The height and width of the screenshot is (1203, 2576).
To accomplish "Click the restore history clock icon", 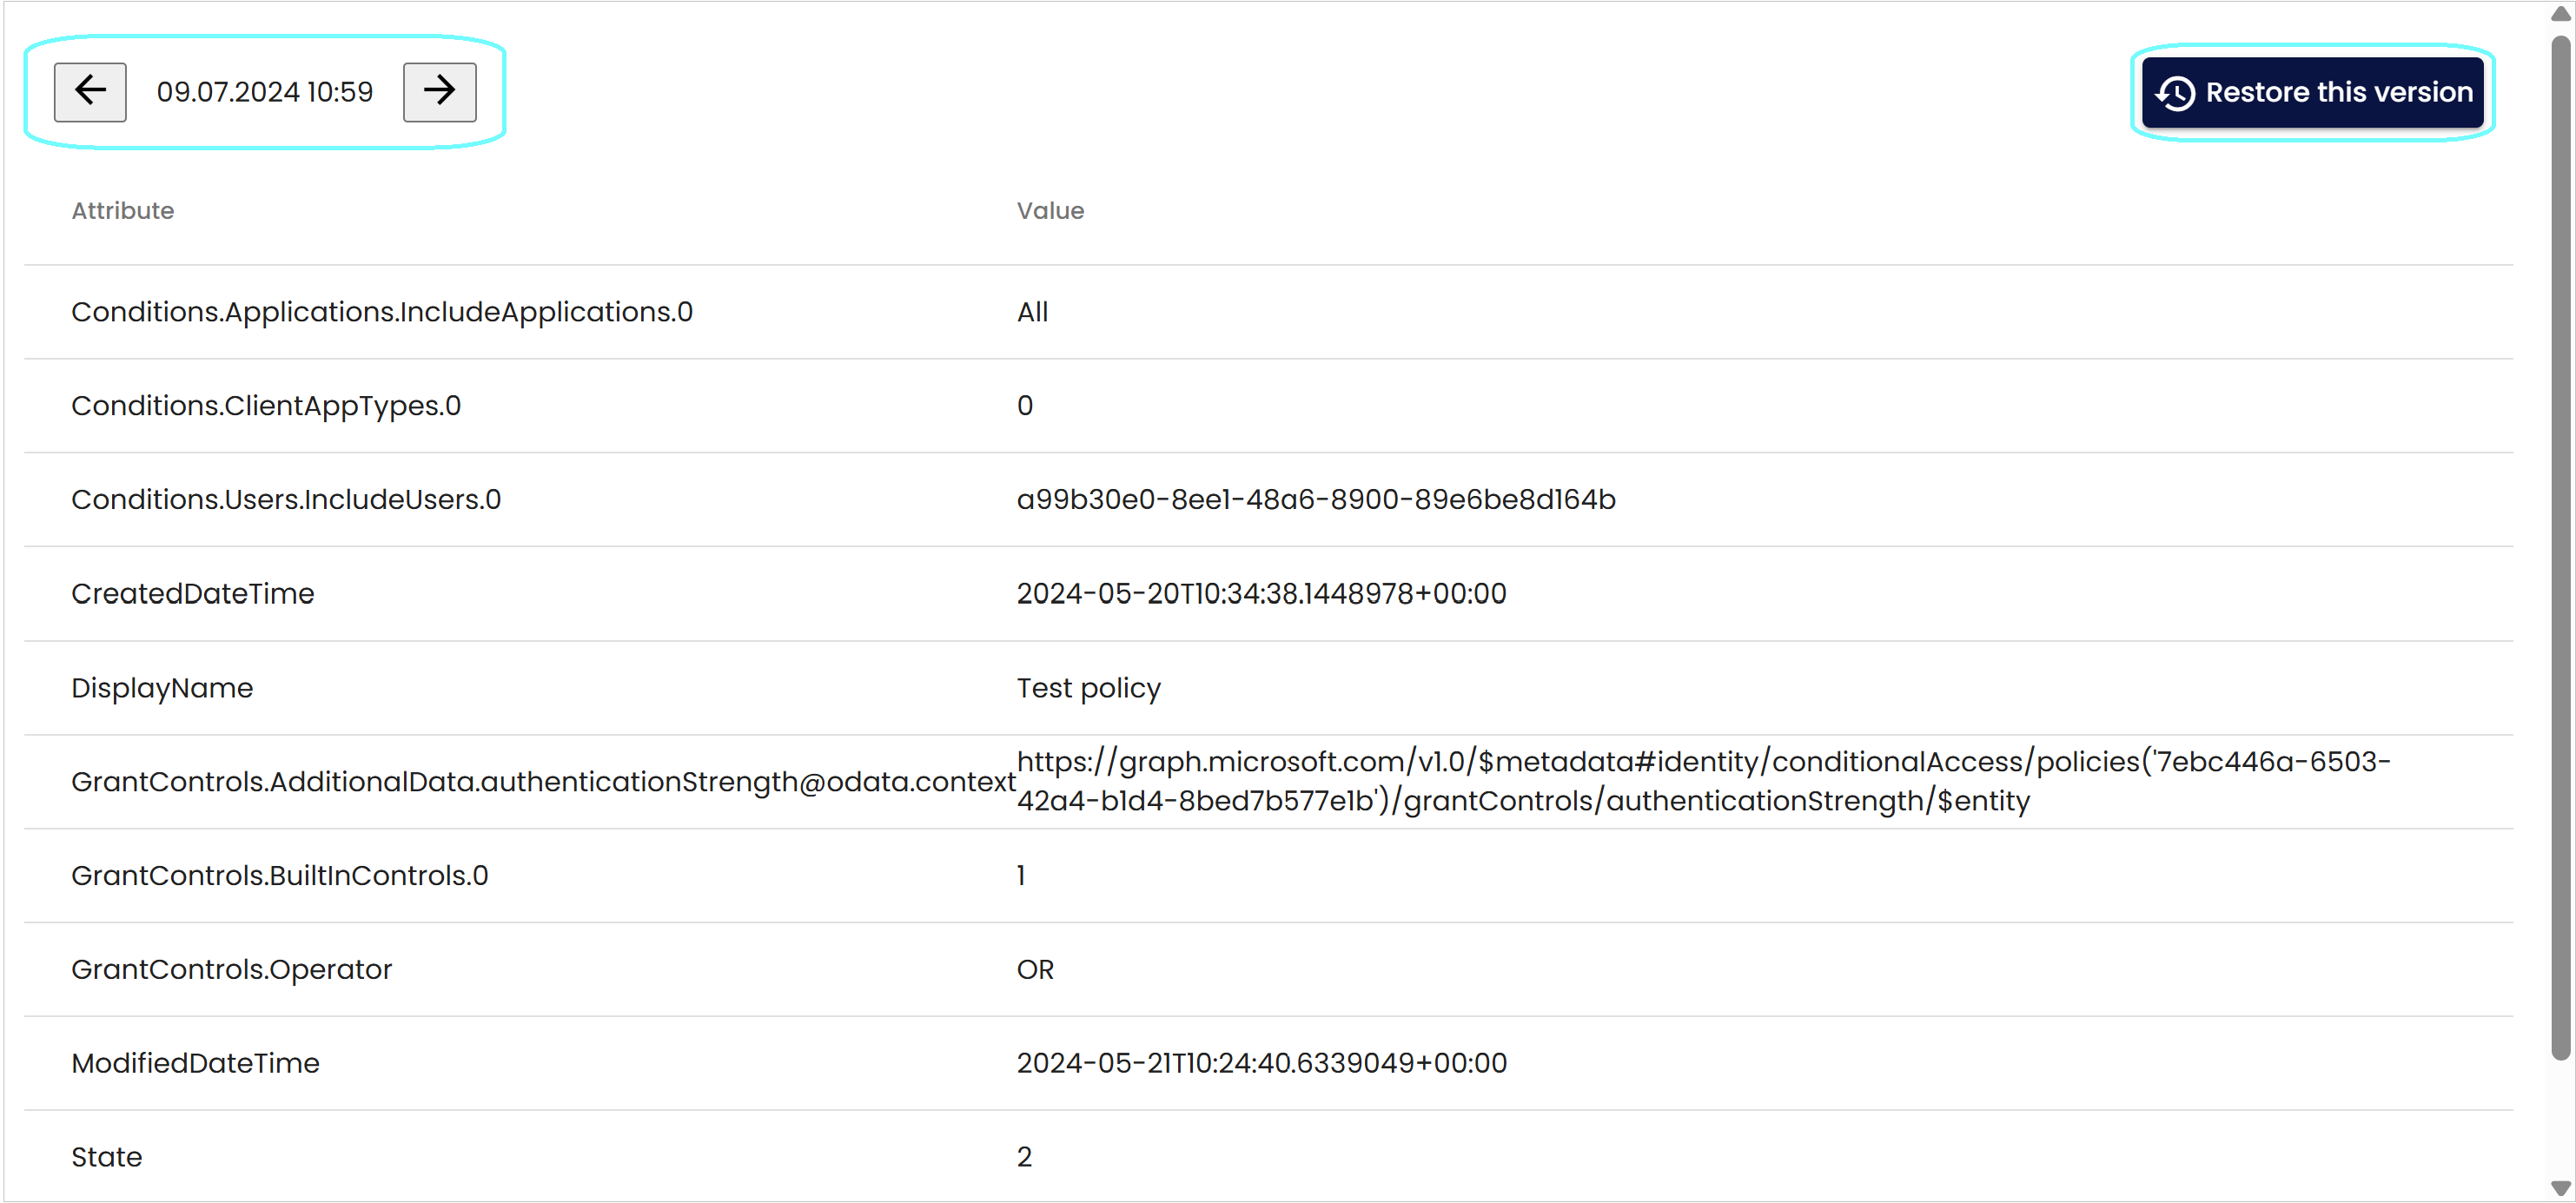I will 2176,93.
